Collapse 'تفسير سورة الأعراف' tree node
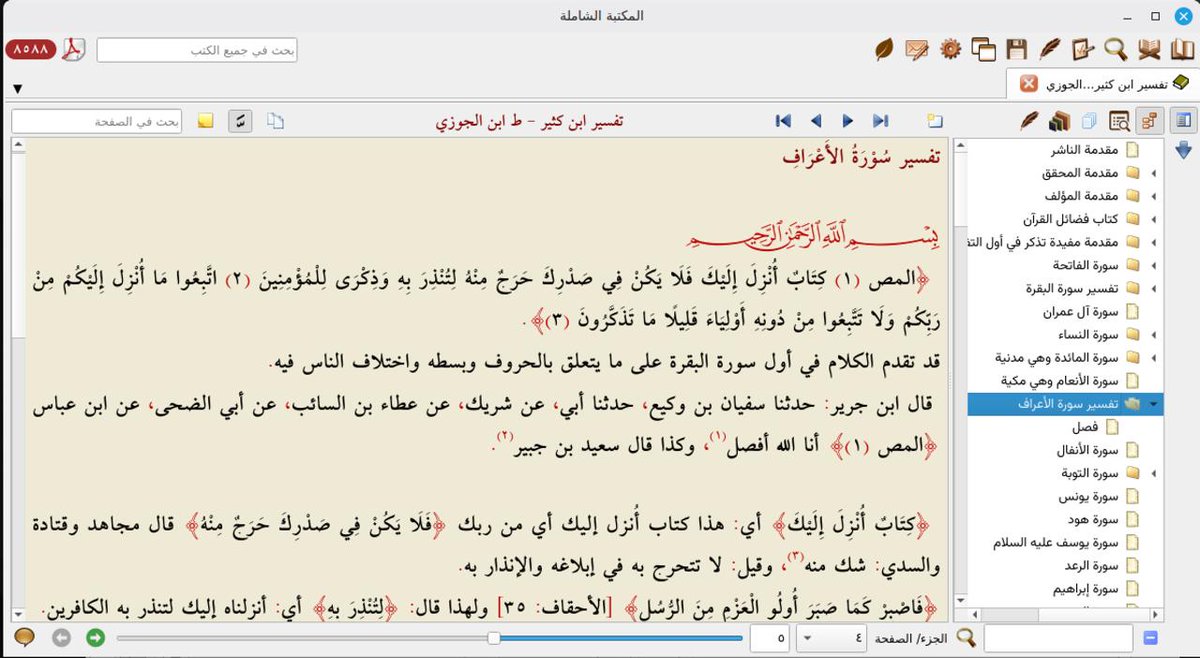This screenshot has width=1200, height=658. (1154, 405)
